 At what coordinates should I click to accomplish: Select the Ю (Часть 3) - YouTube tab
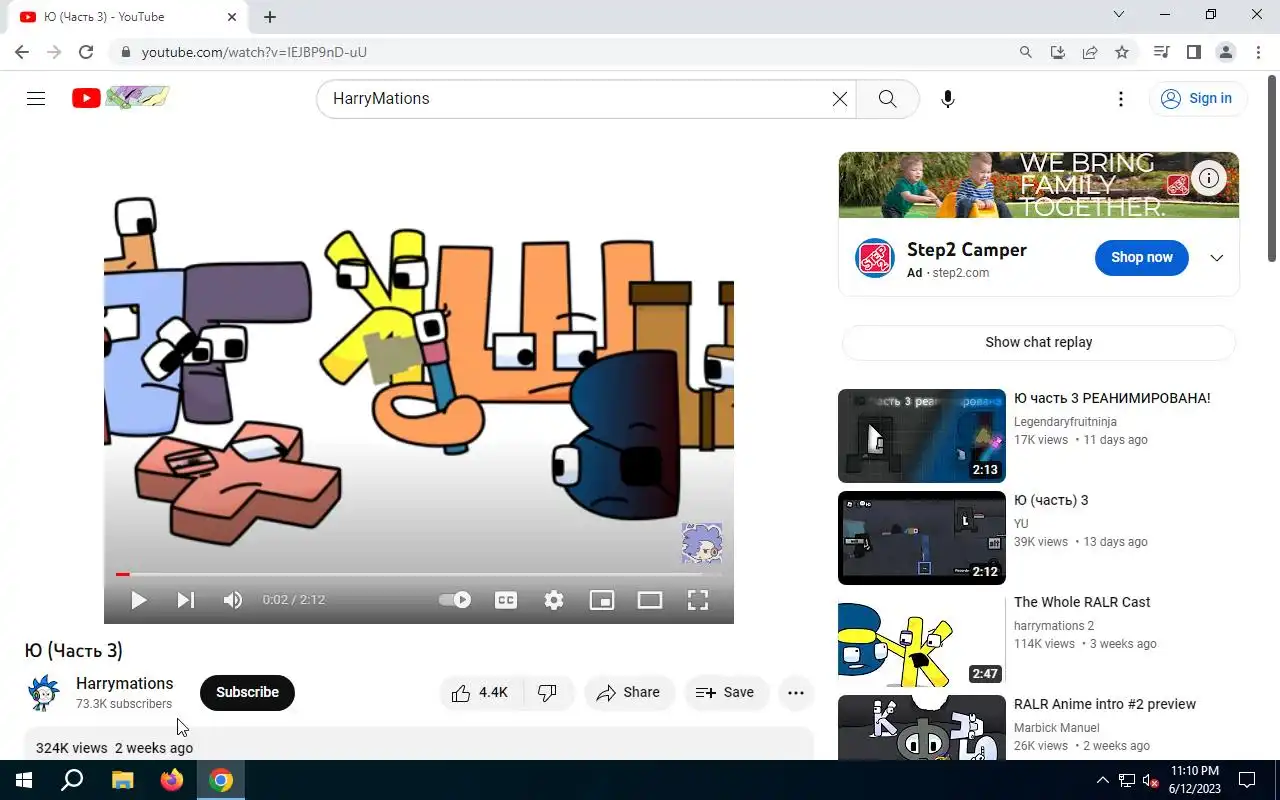(128, 17)
